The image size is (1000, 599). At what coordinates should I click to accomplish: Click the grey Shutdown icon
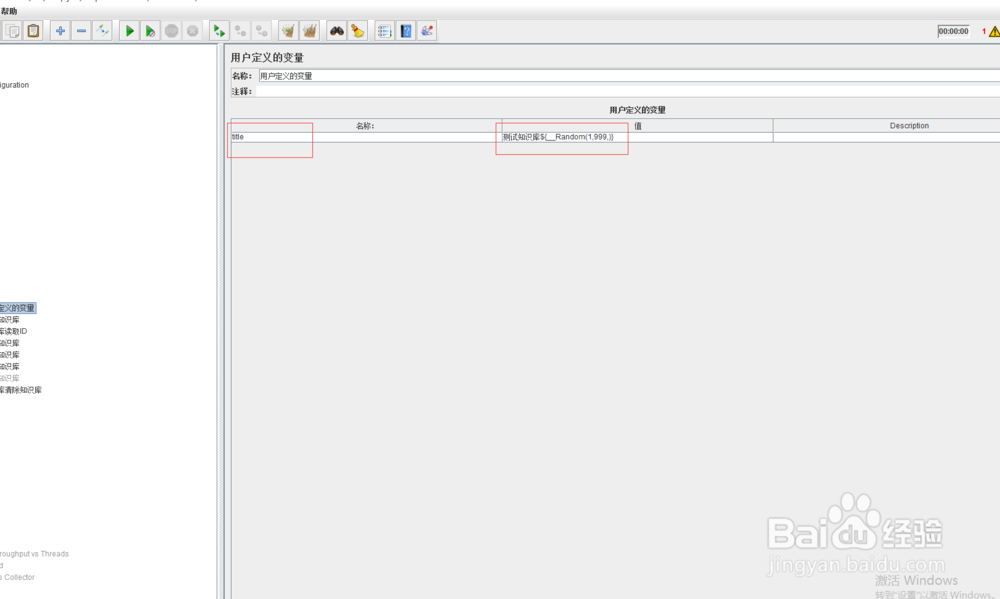point(193,31)
